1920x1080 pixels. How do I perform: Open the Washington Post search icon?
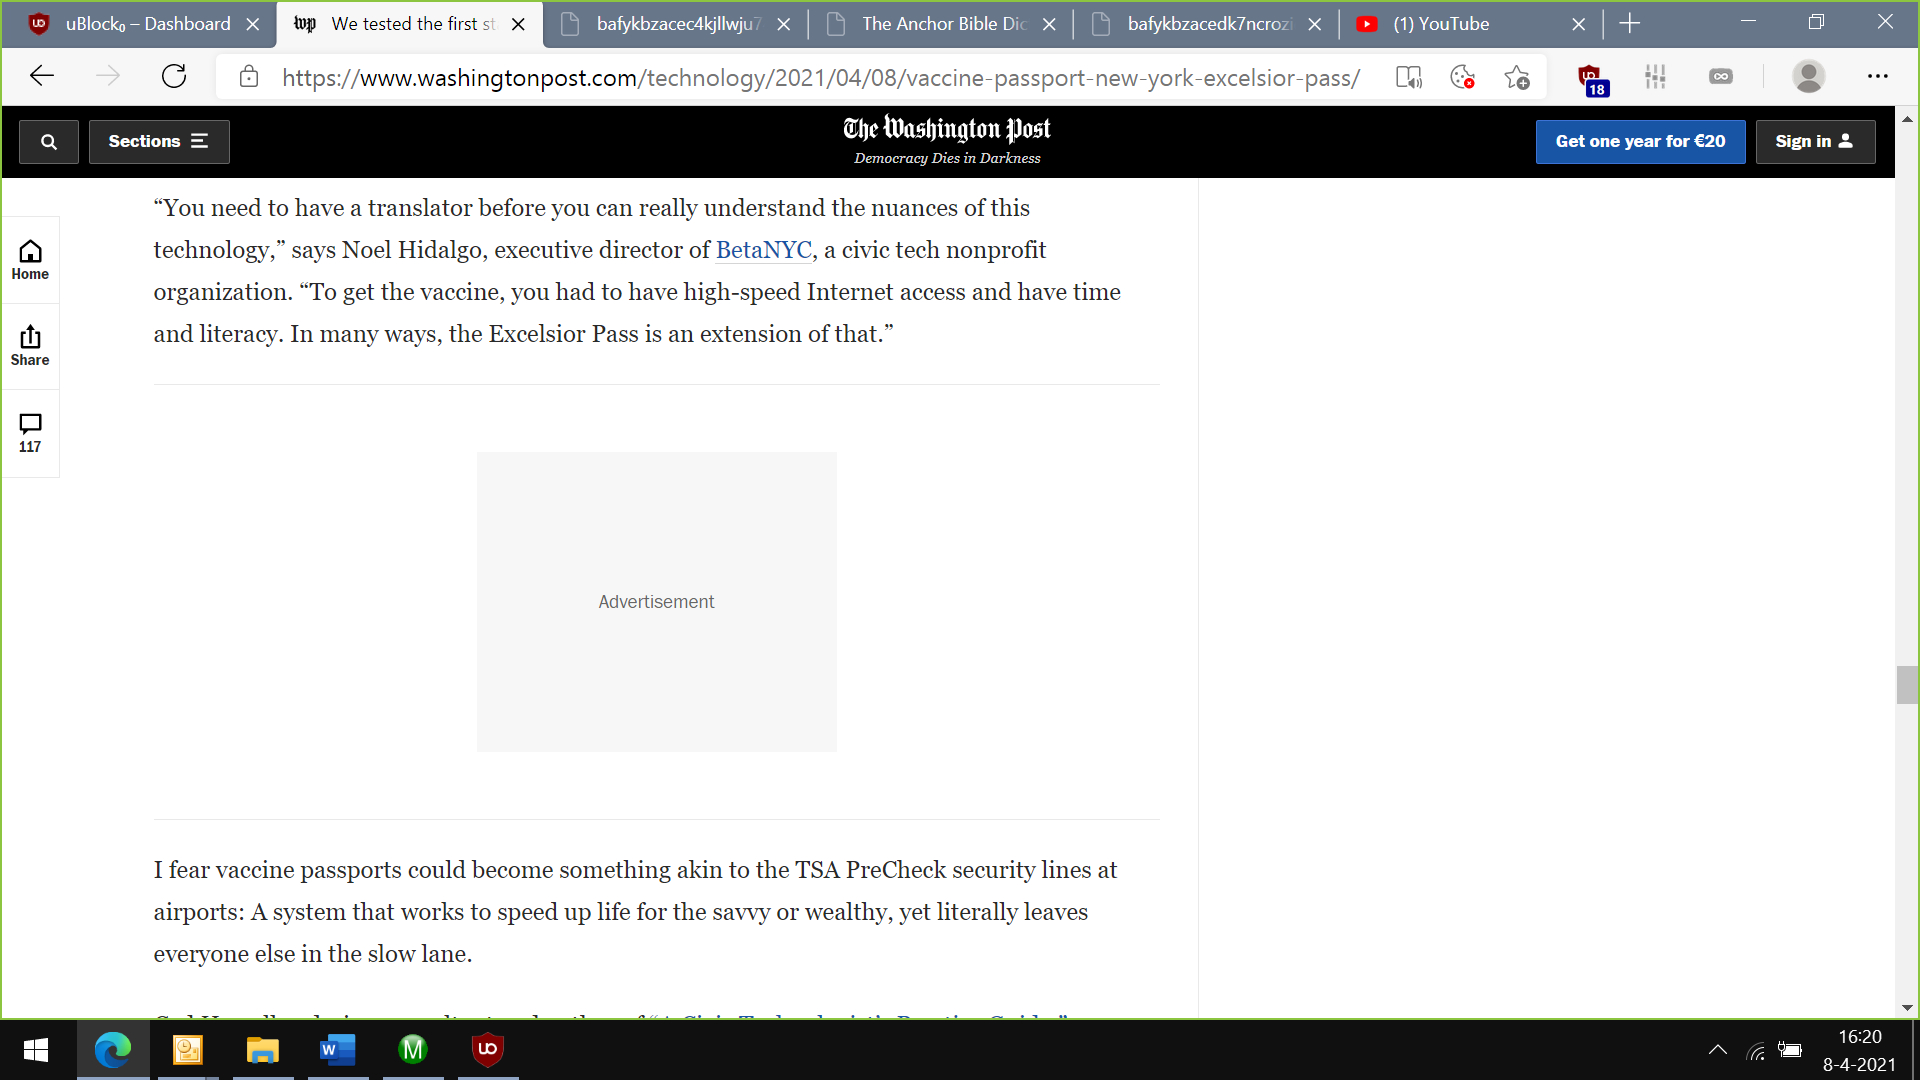[x=48, y=141]
